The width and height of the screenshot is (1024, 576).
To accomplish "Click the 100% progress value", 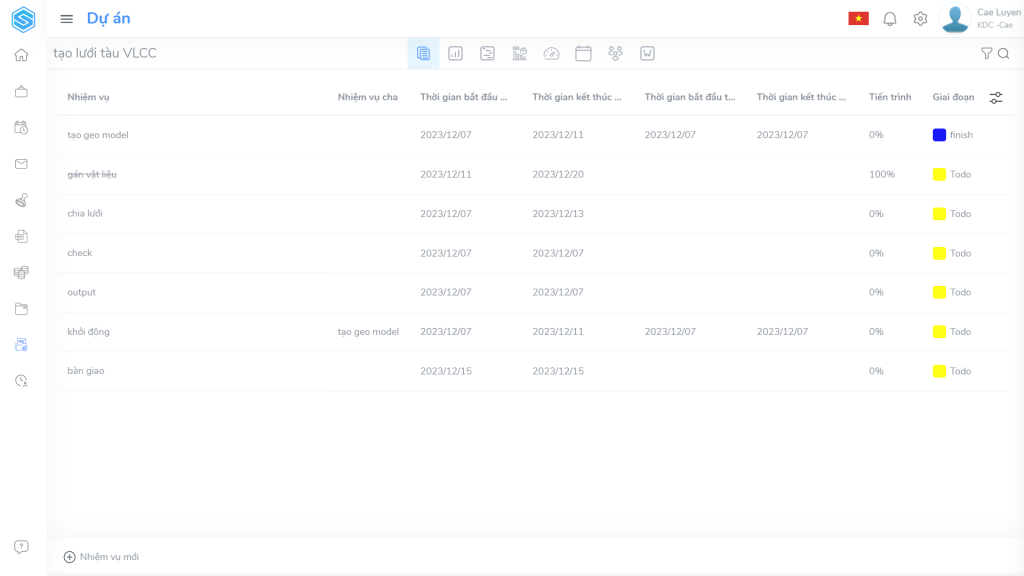I will pyautogui.click(x=882, y=174).
